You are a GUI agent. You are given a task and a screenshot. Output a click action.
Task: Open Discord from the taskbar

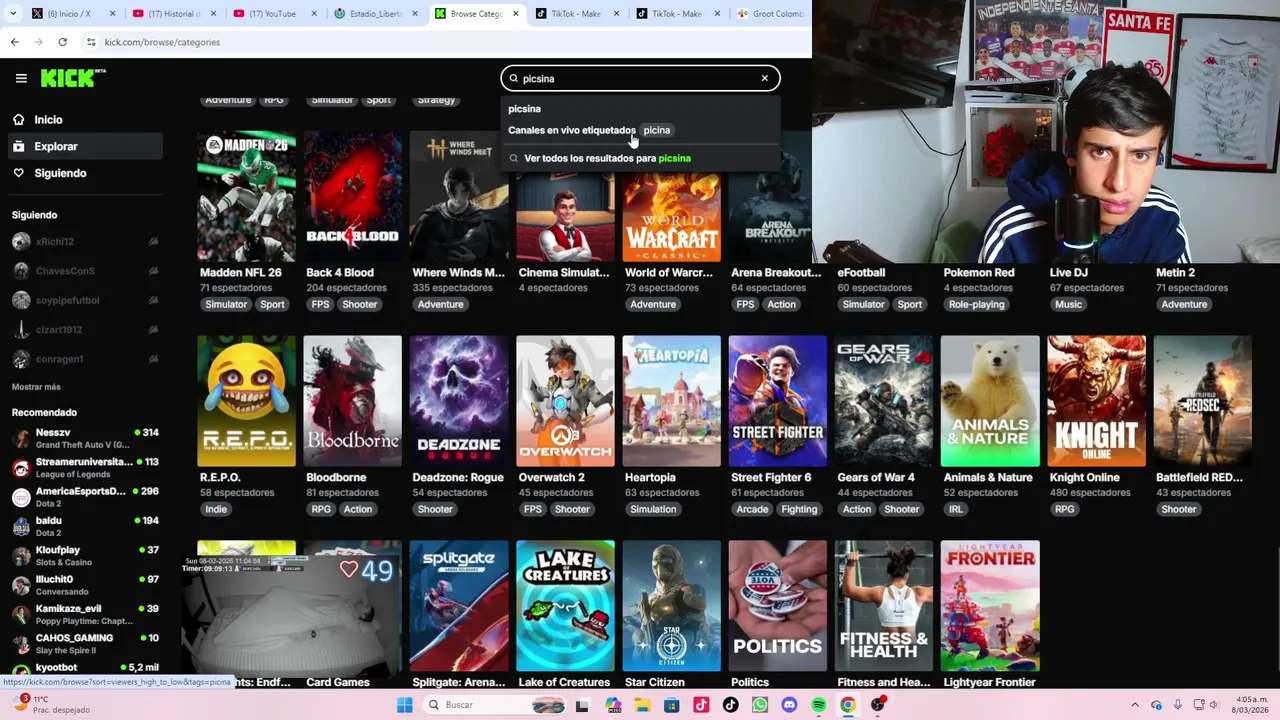789,705
